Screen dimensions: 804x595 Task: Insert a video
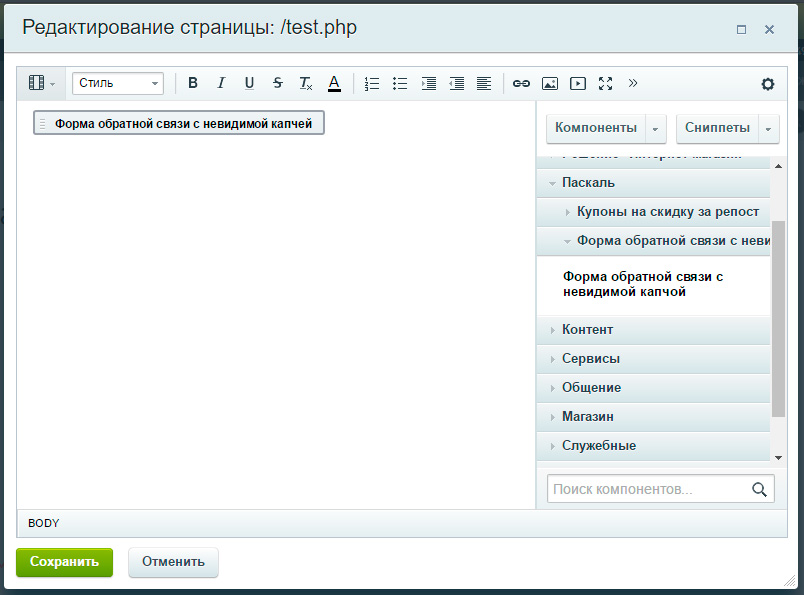pos(577,84)
